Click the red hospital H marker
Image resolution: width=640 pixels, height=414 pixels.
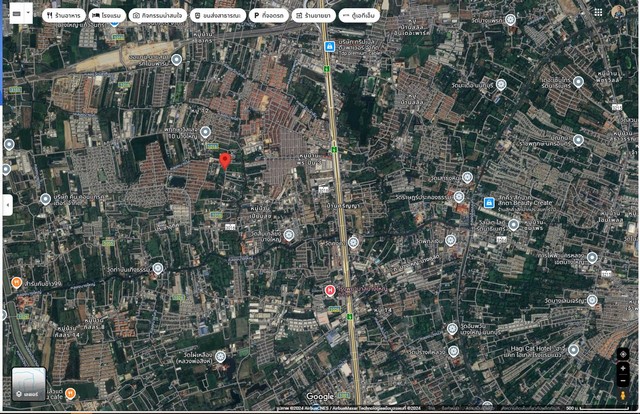click(330, 290)
